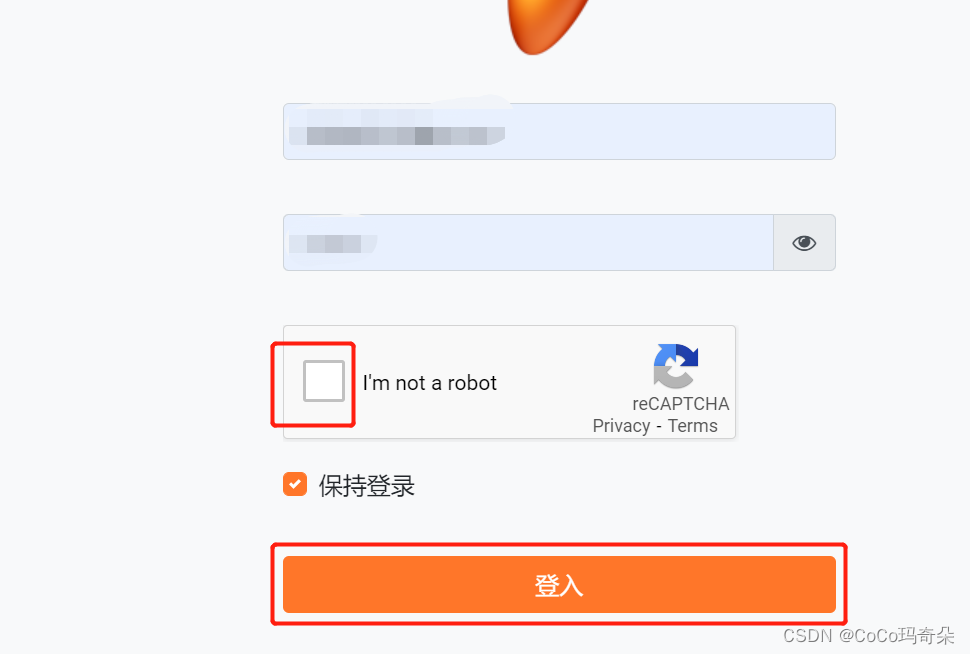Screen dimensions: 970x654
Task: Check the I'm not a robot box
Action: coord(324,381)
